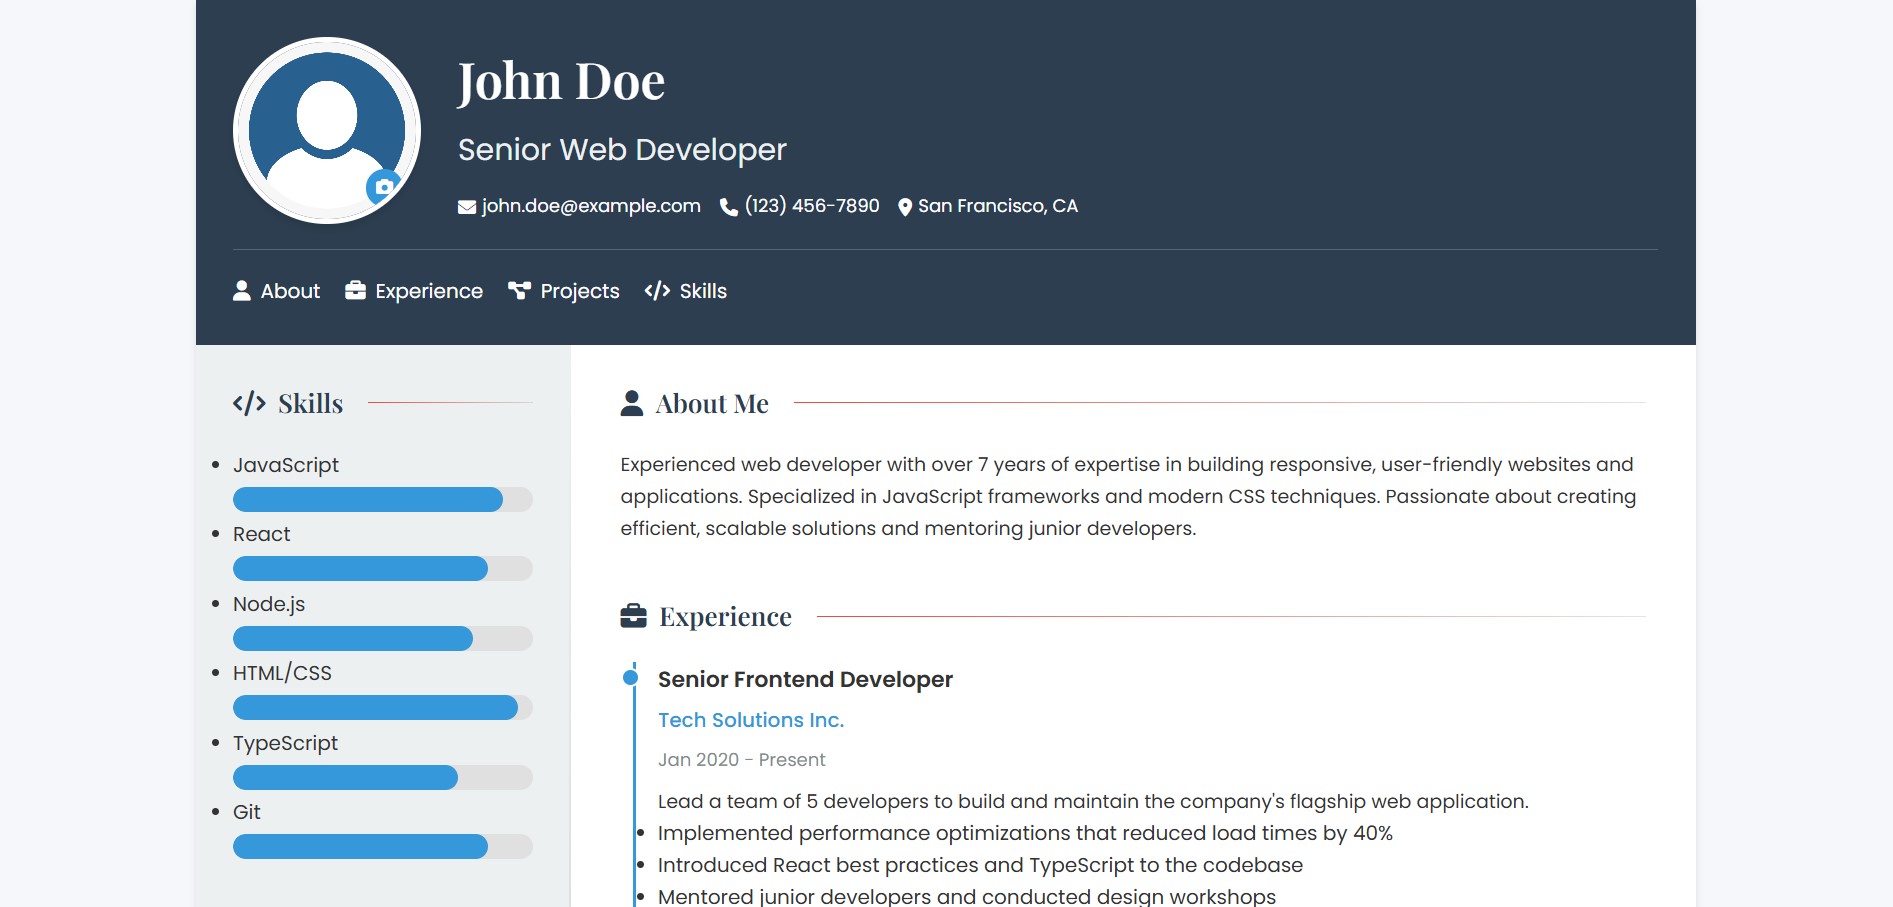Click the briefcase icon beside Experience nav
Viewport: 1893px width, 907px height.
[x=355, y=291]
